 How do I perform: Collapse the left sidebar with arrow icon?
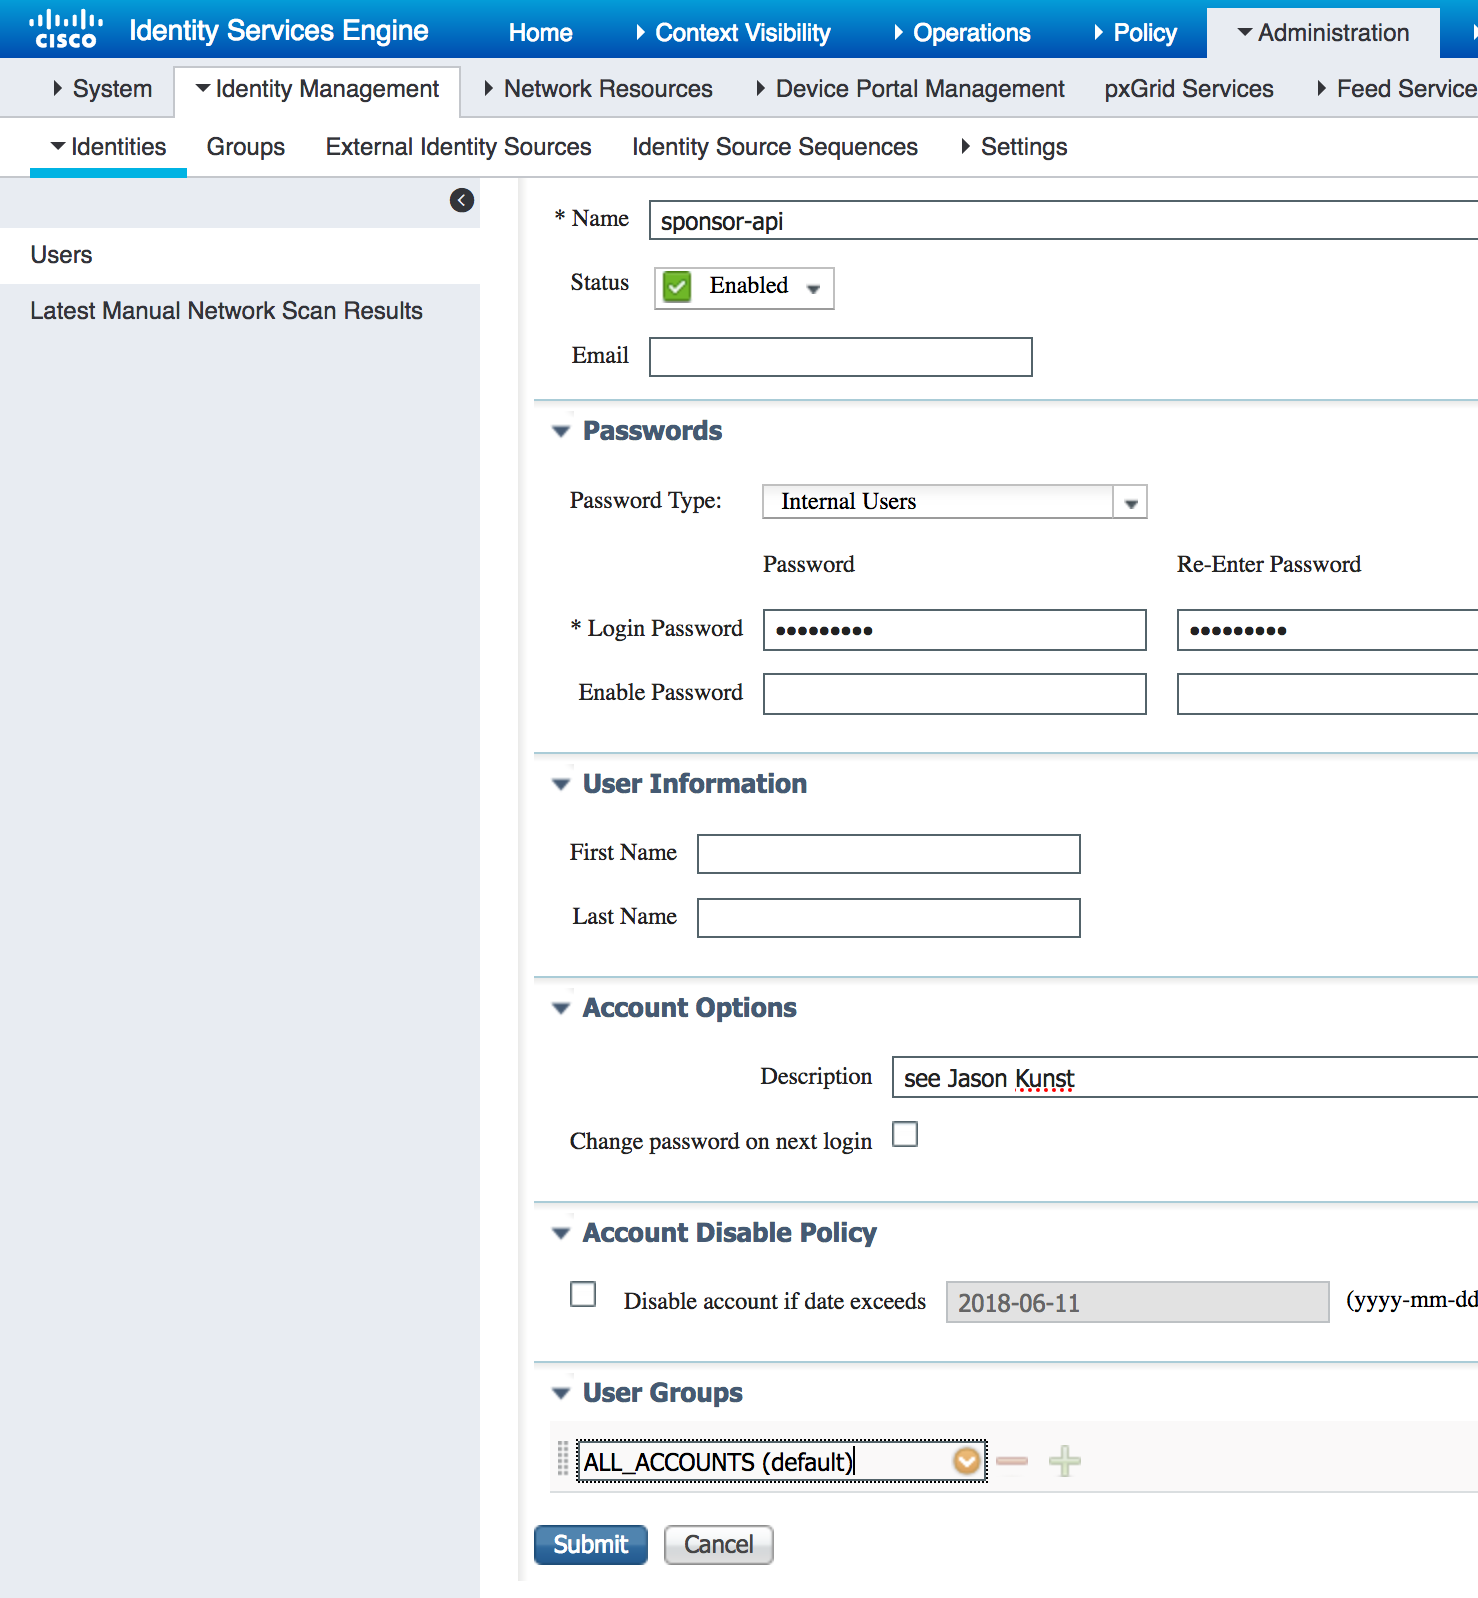pos(462,200)
